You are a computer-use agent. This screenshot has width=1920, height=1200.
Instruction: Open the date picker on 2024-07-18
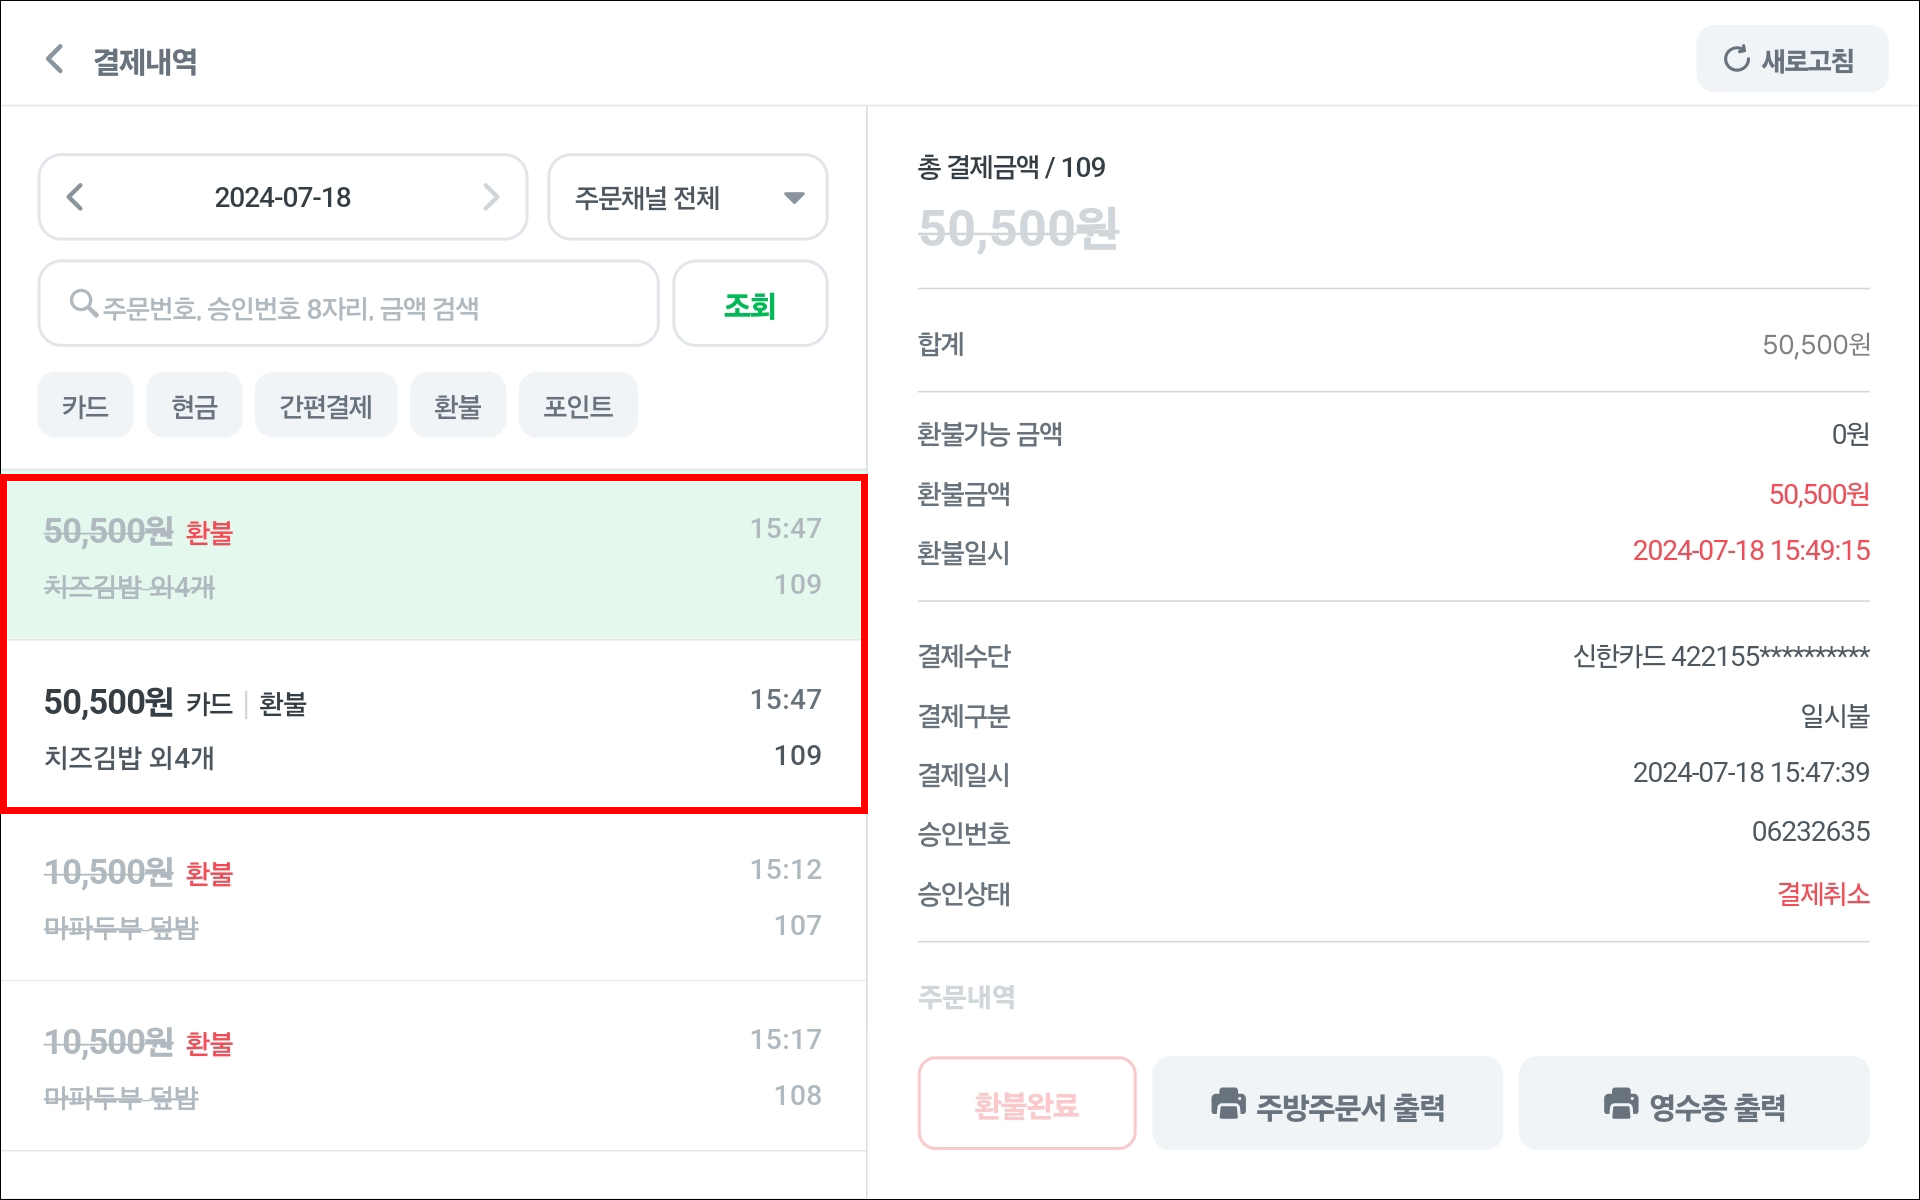coord(283,197)
